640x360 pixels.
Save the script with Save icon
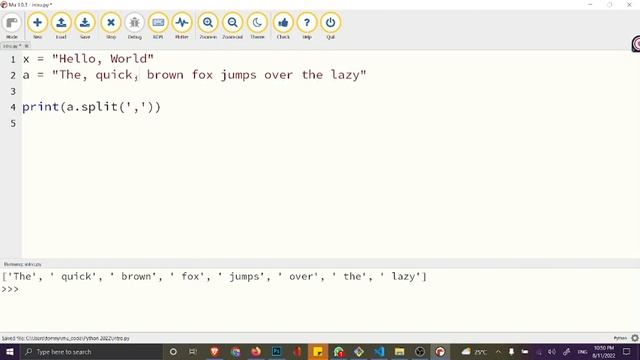click(x=85, y=26)
